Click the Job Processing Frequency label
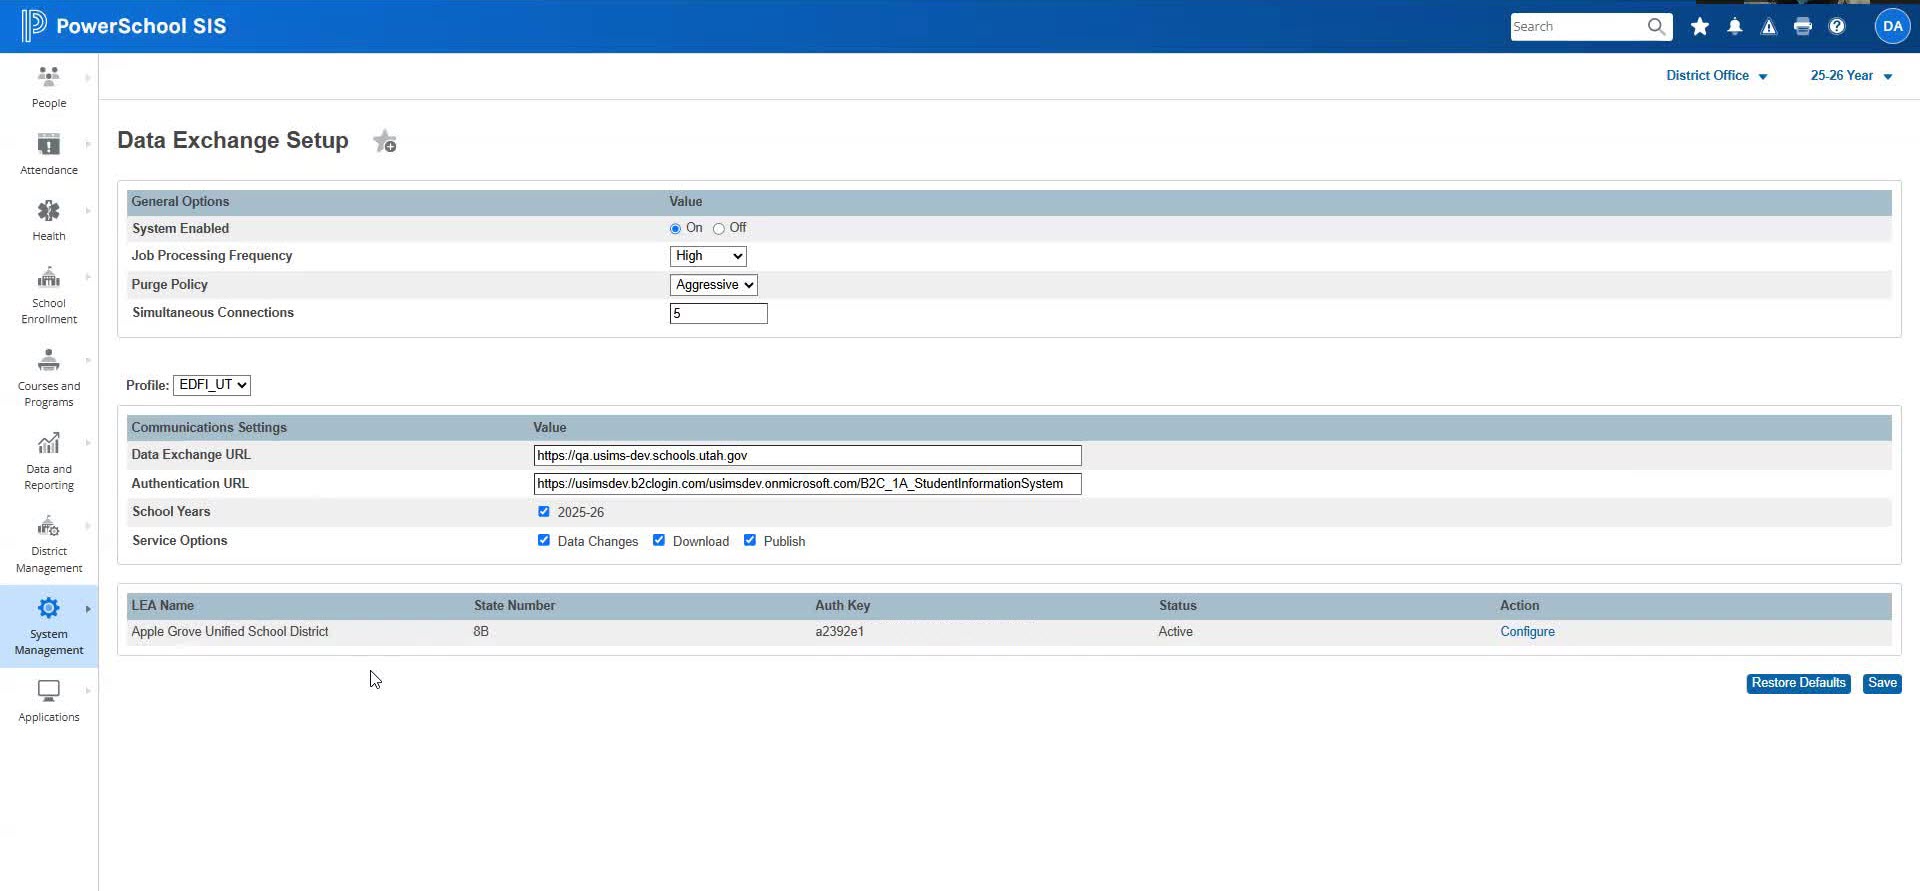The image size is (1920, 891). [212, 256]
